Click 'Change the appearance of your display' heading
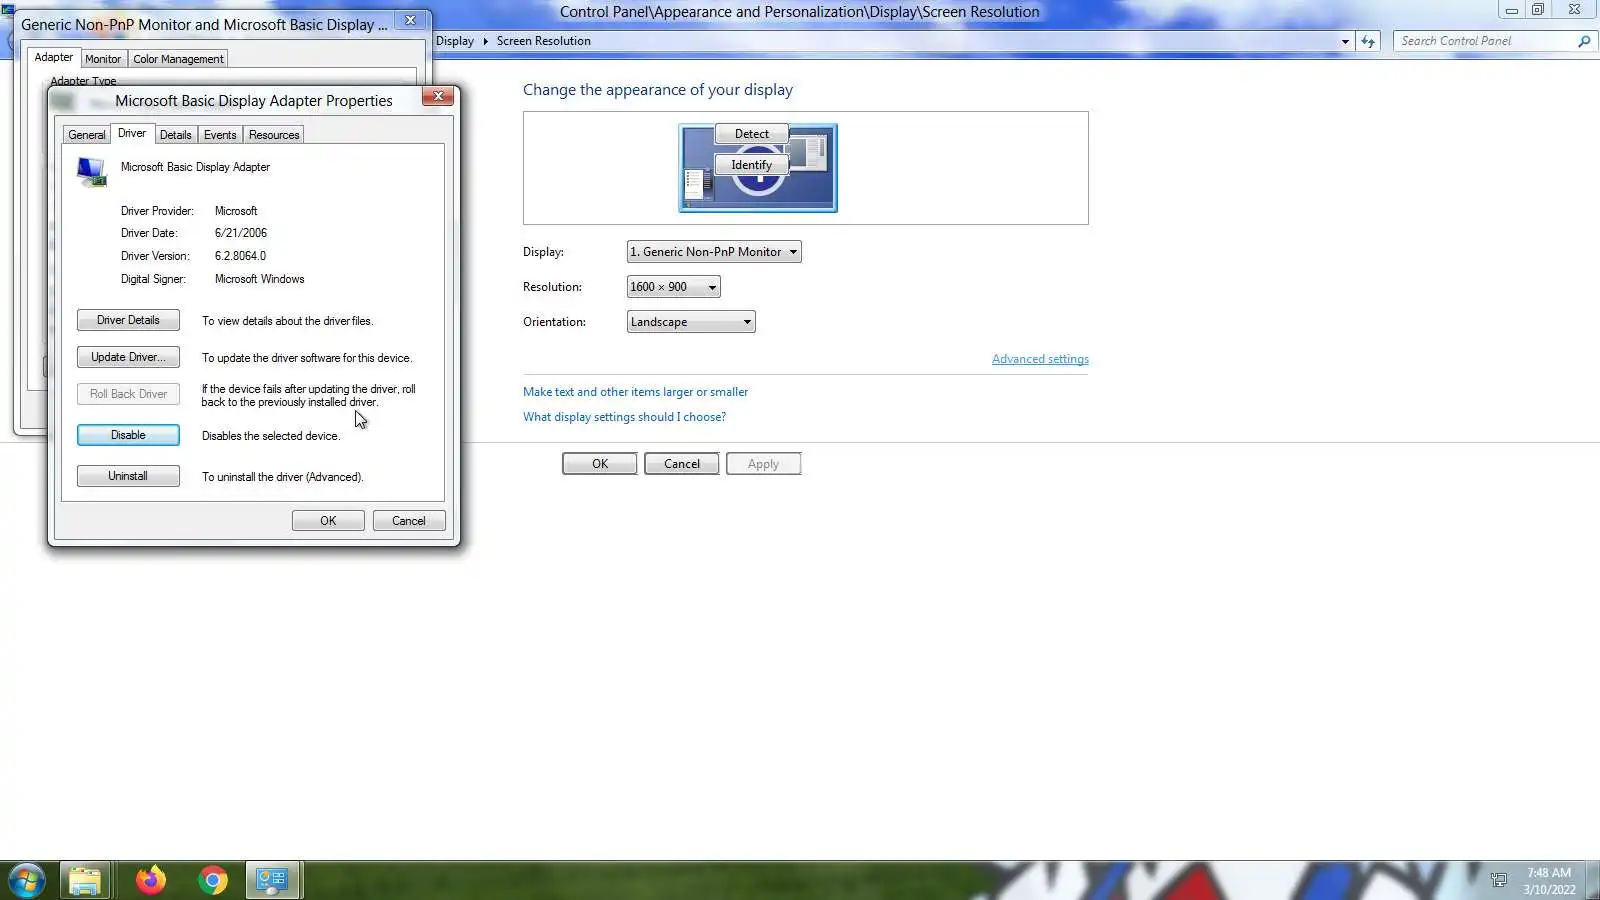Image resolution: width=1600 pixels, height=900 pixels. coord(657,90)
